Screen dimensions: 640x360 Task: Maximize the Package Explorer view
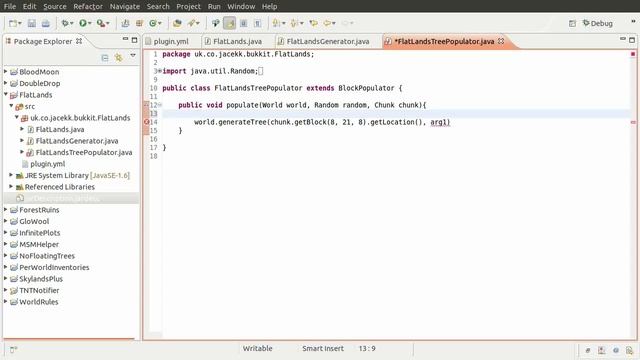(134, 40)
